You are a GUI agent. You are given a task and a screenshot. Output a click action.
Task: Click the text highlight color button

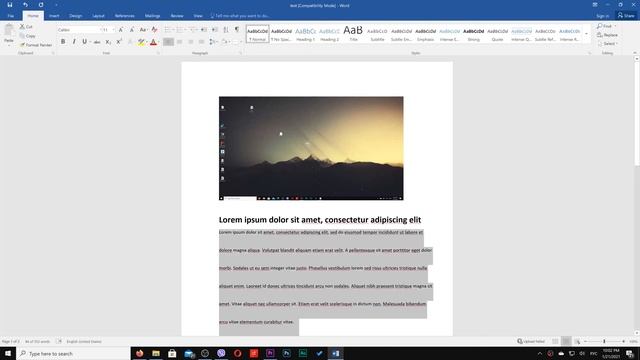tap(141, 42)
